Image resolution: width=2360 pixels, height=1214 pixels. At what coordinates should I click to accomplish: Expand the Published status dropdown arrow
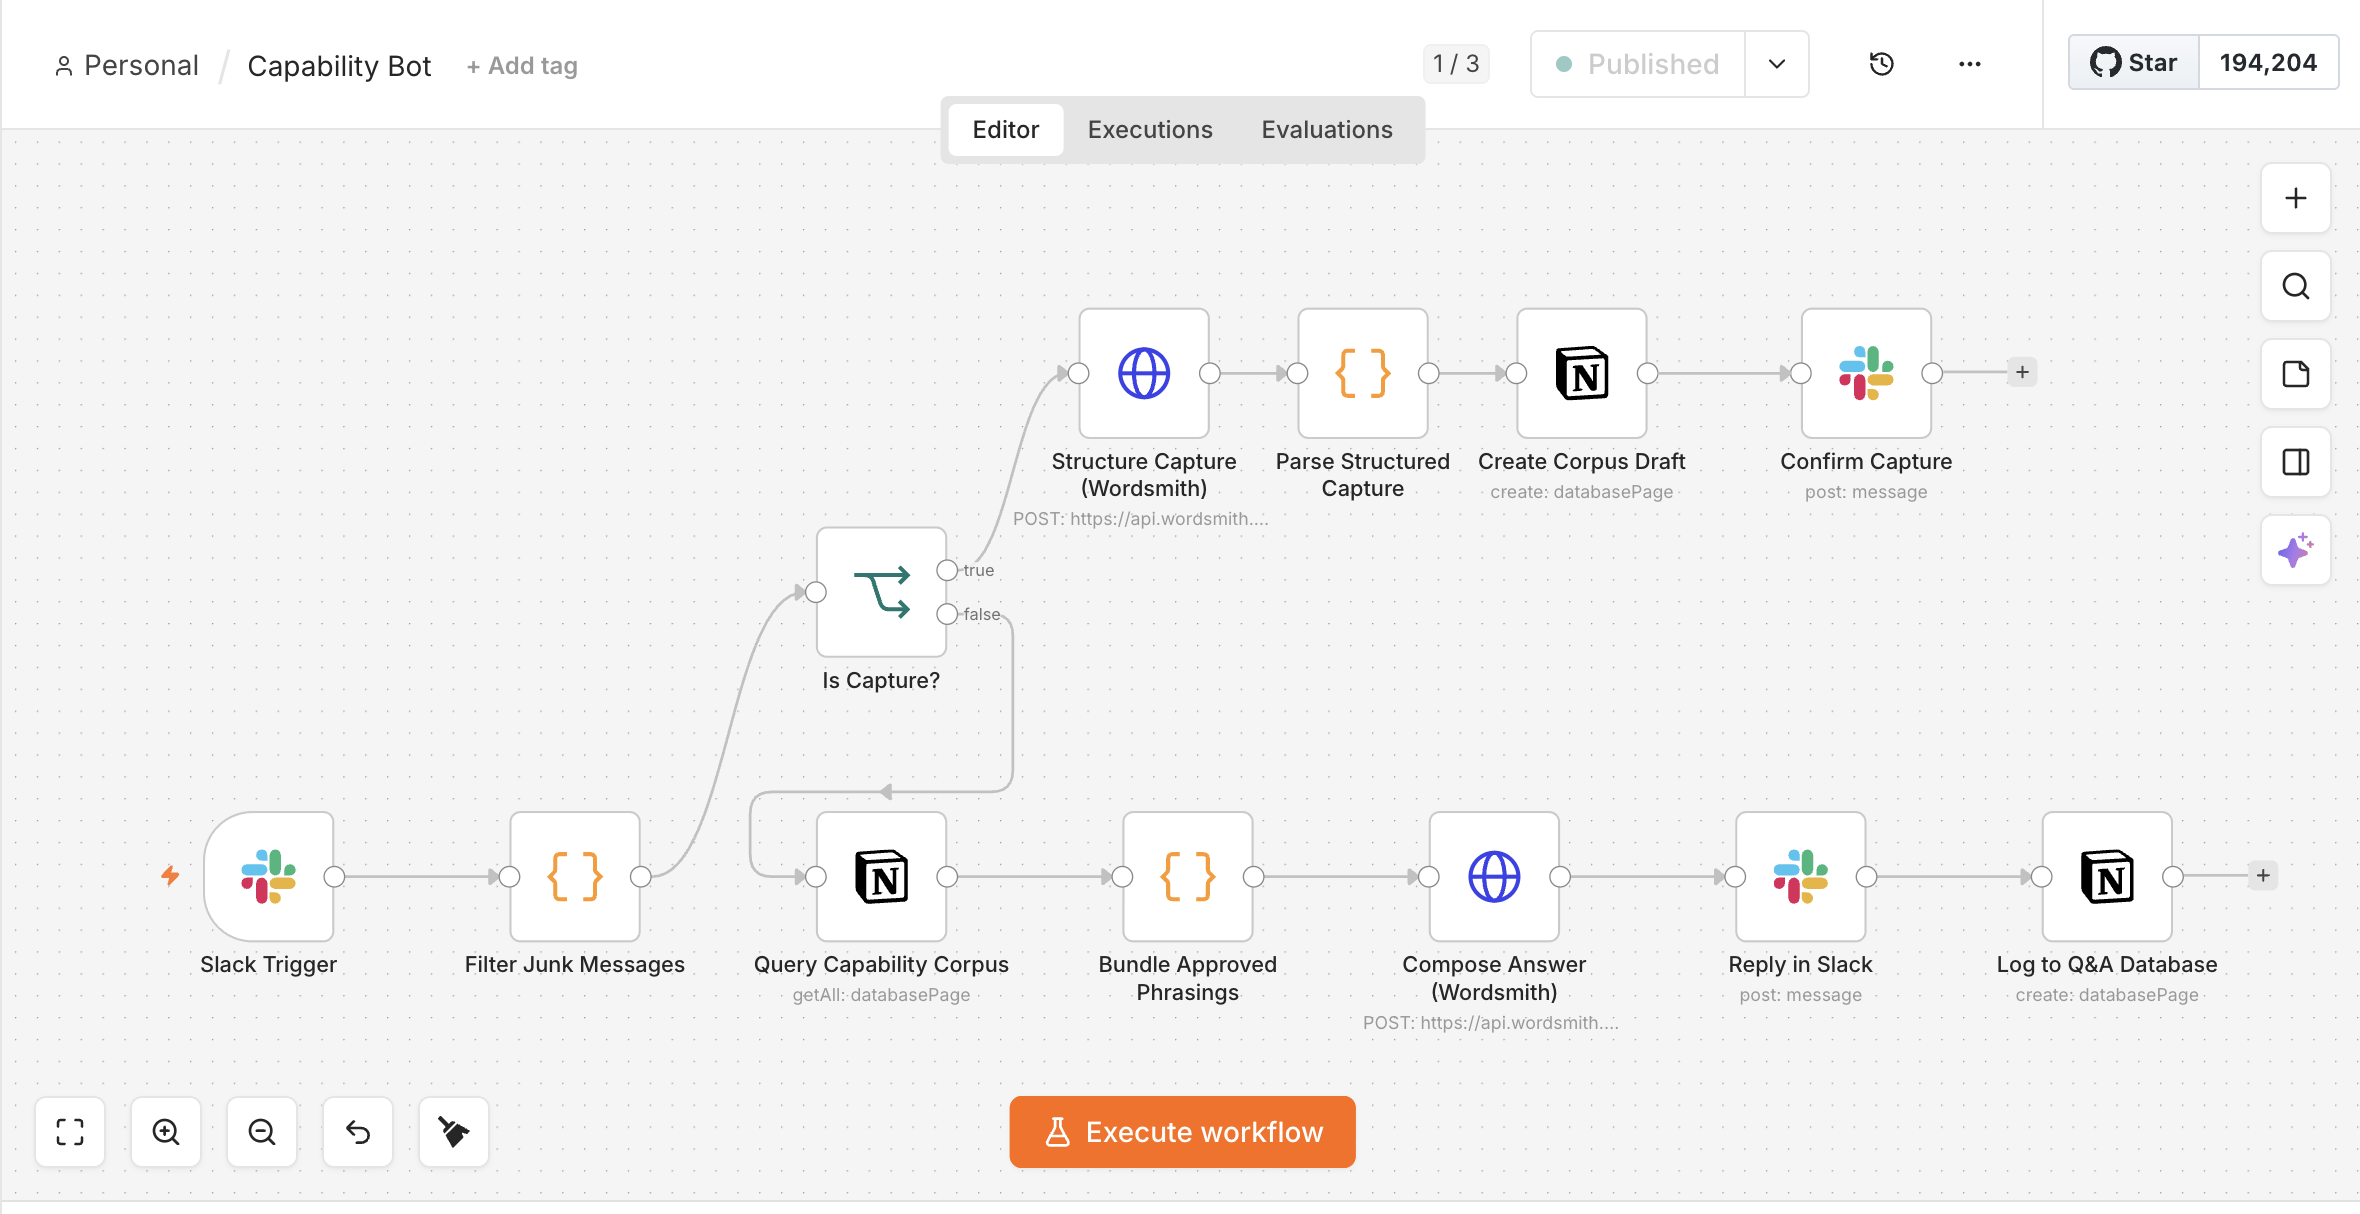1777,64
